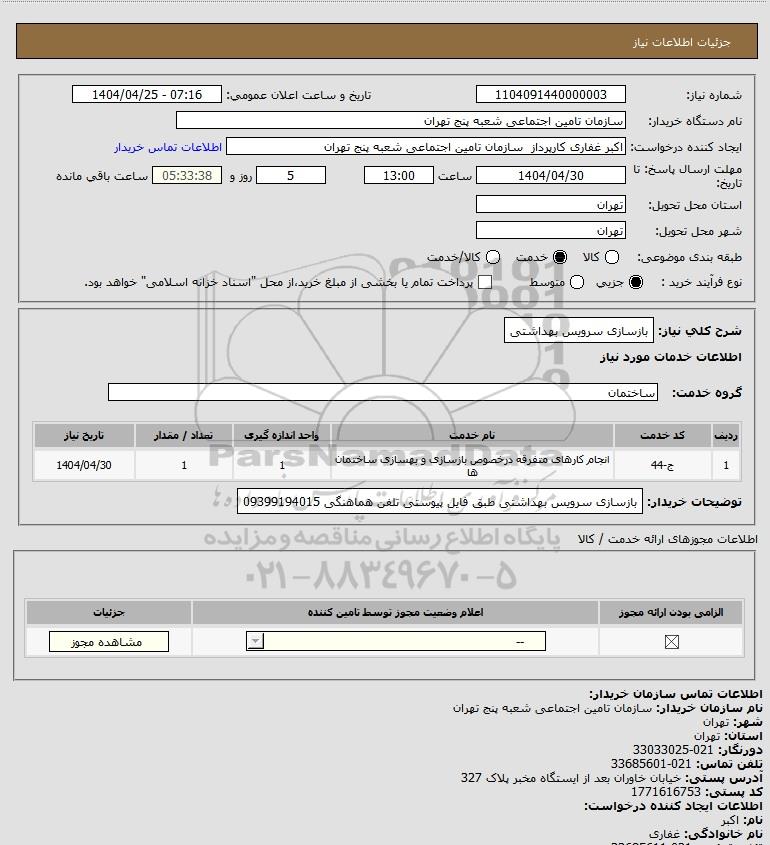The image size is (770, 845).
Task: Click the کد خدمت column header
Action: pos(662,435)
